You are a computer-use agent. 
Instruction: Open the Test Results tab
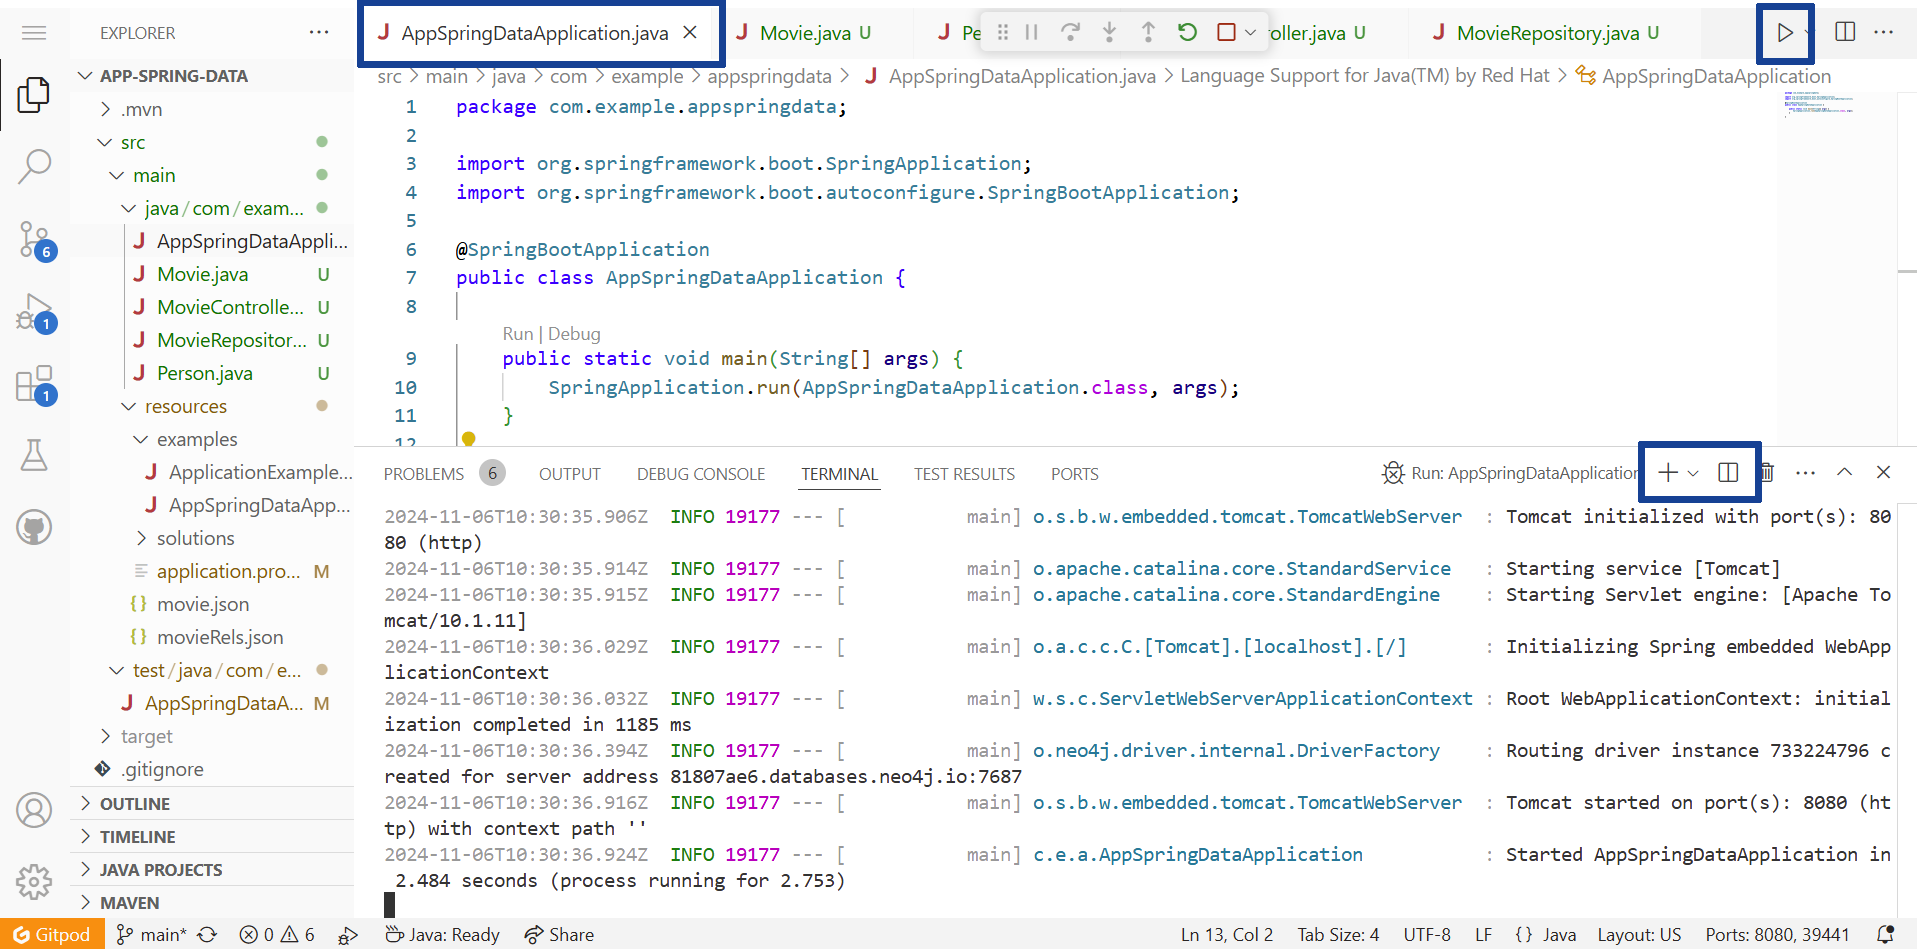pos(964,474)
